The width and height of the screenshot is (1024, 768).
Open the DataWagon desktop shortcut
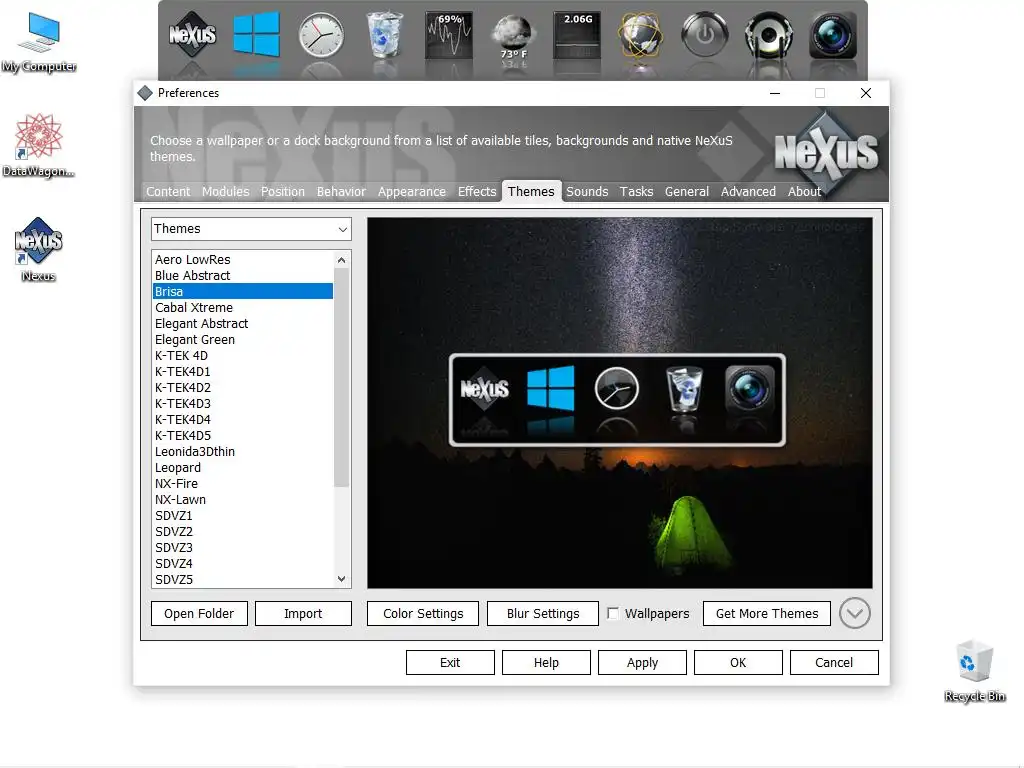pyautogui.click(x=39, y=145)
